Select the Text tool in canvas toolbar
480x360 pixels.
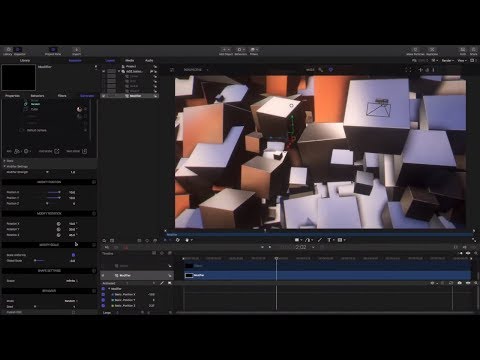point(329,240)
